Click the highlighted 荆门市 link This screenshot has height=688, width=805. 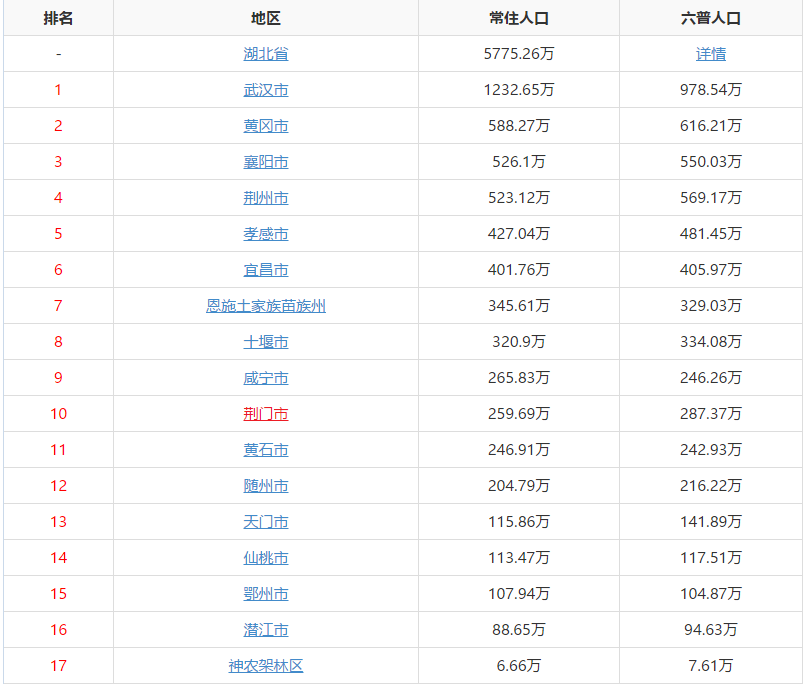tap(264, 413)
